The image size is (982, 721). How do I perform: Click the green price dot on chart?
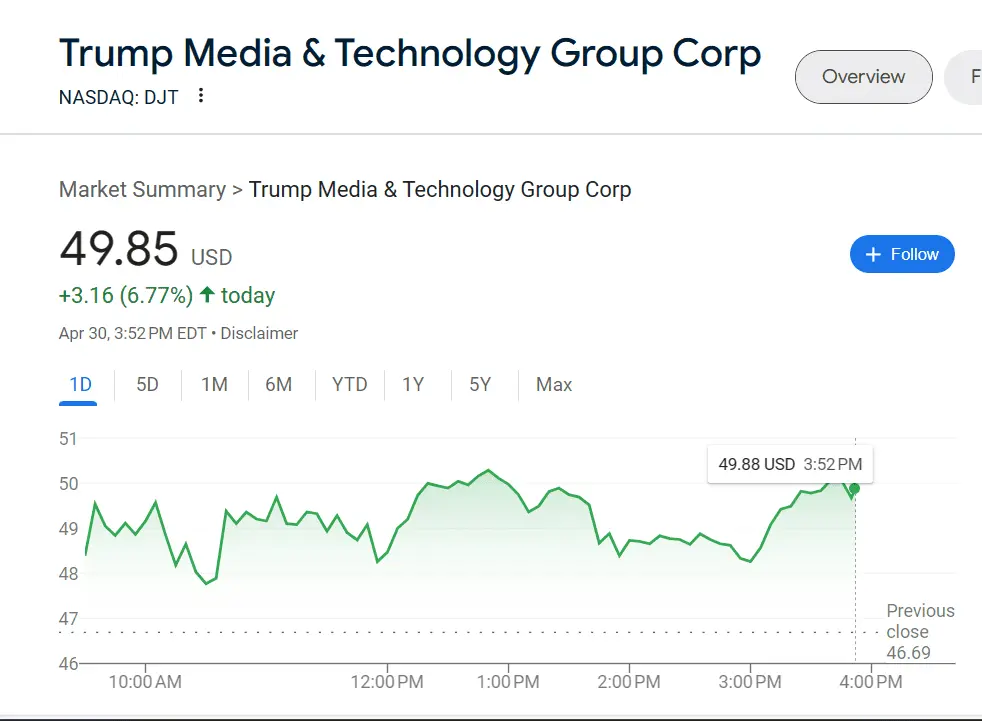(854, 488)
